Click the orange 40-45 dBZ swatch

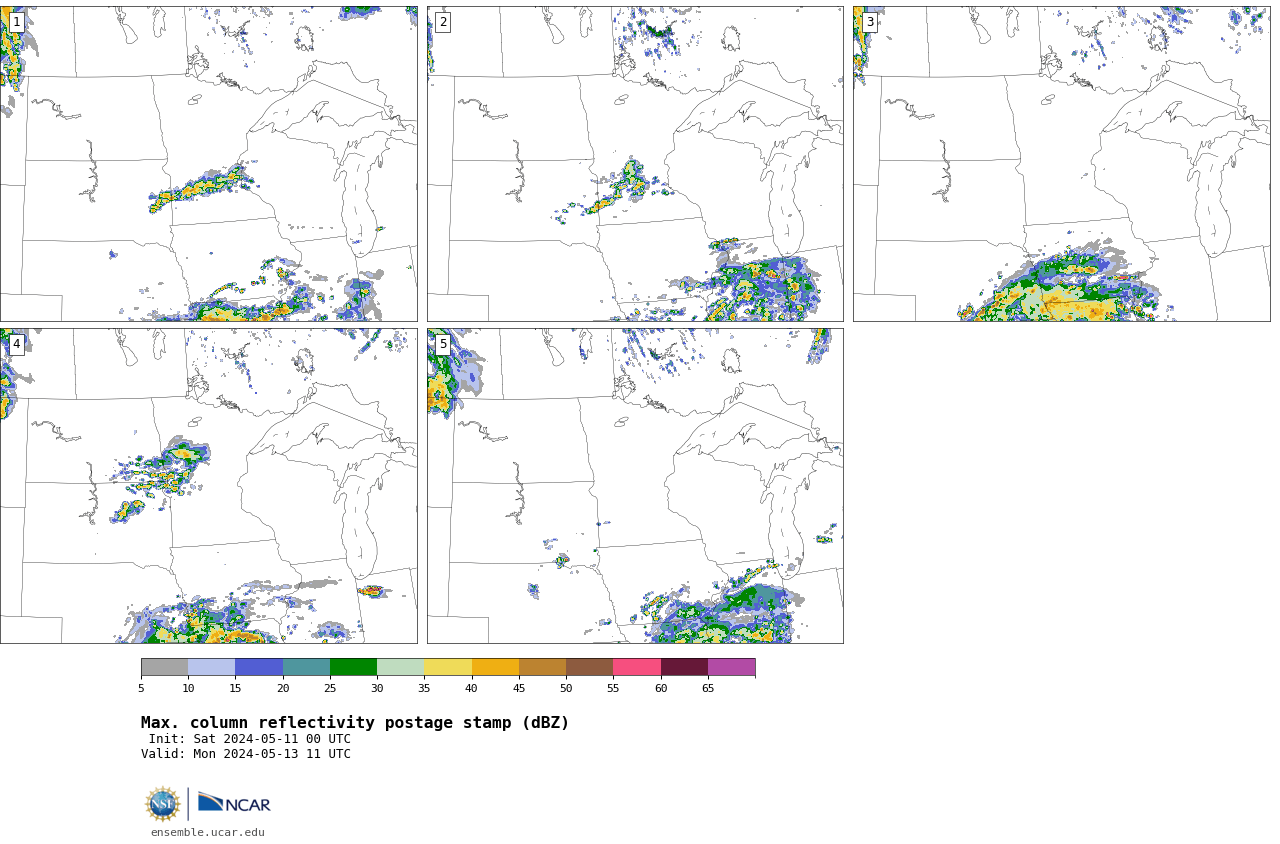pos(495,667)
